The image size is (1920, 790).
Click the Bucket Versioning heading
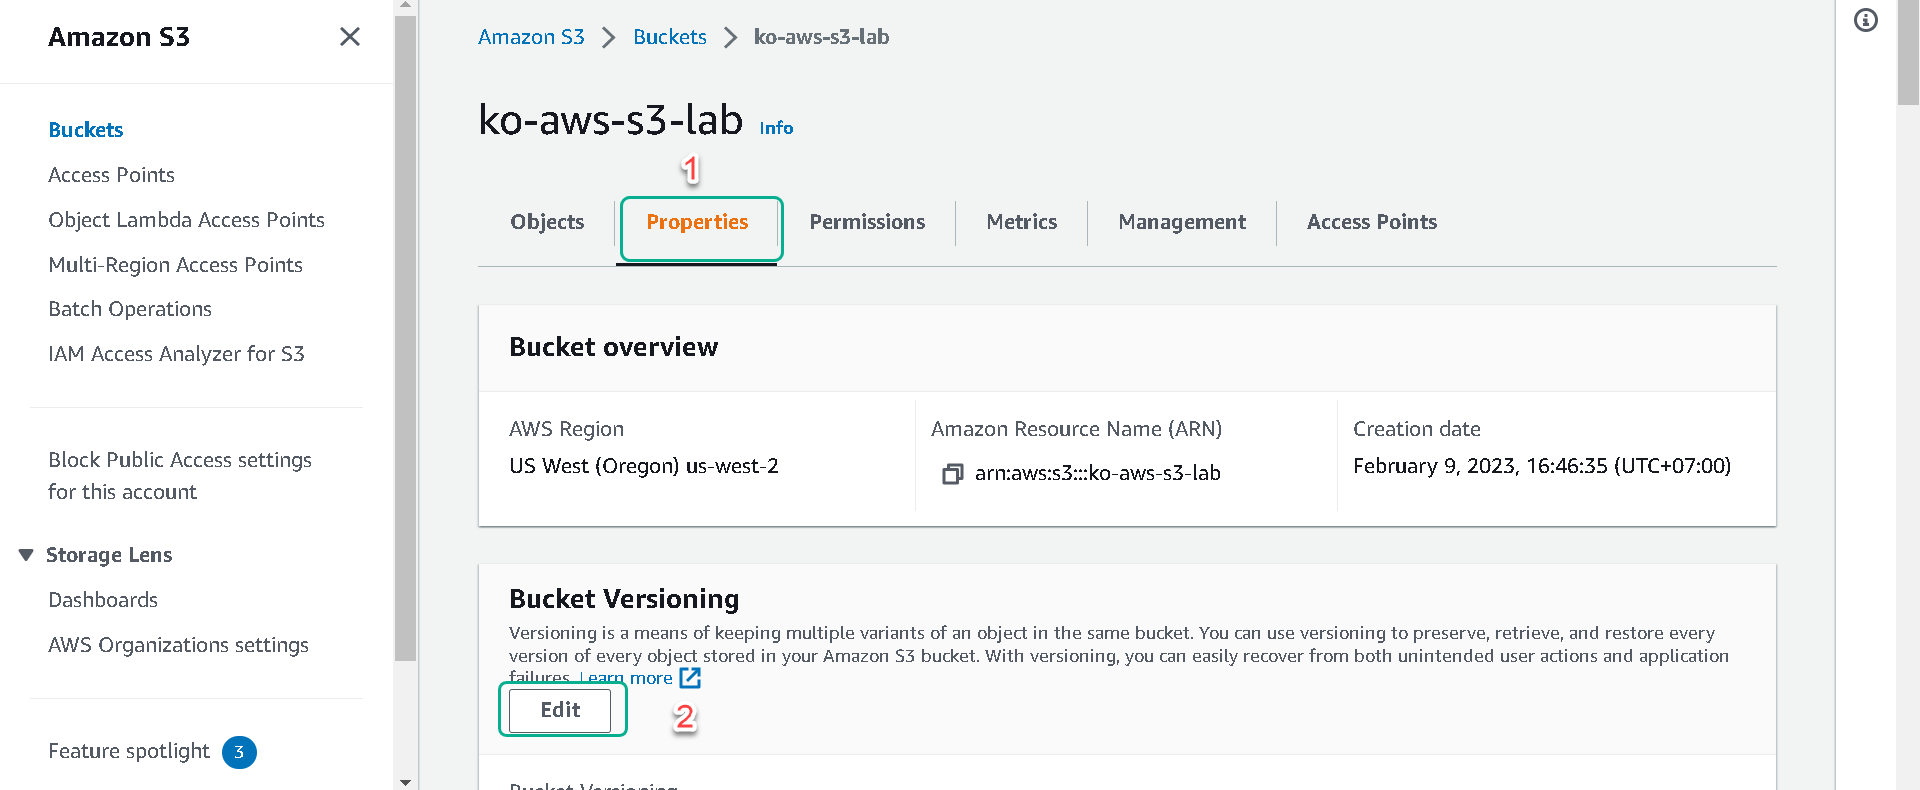624,599
